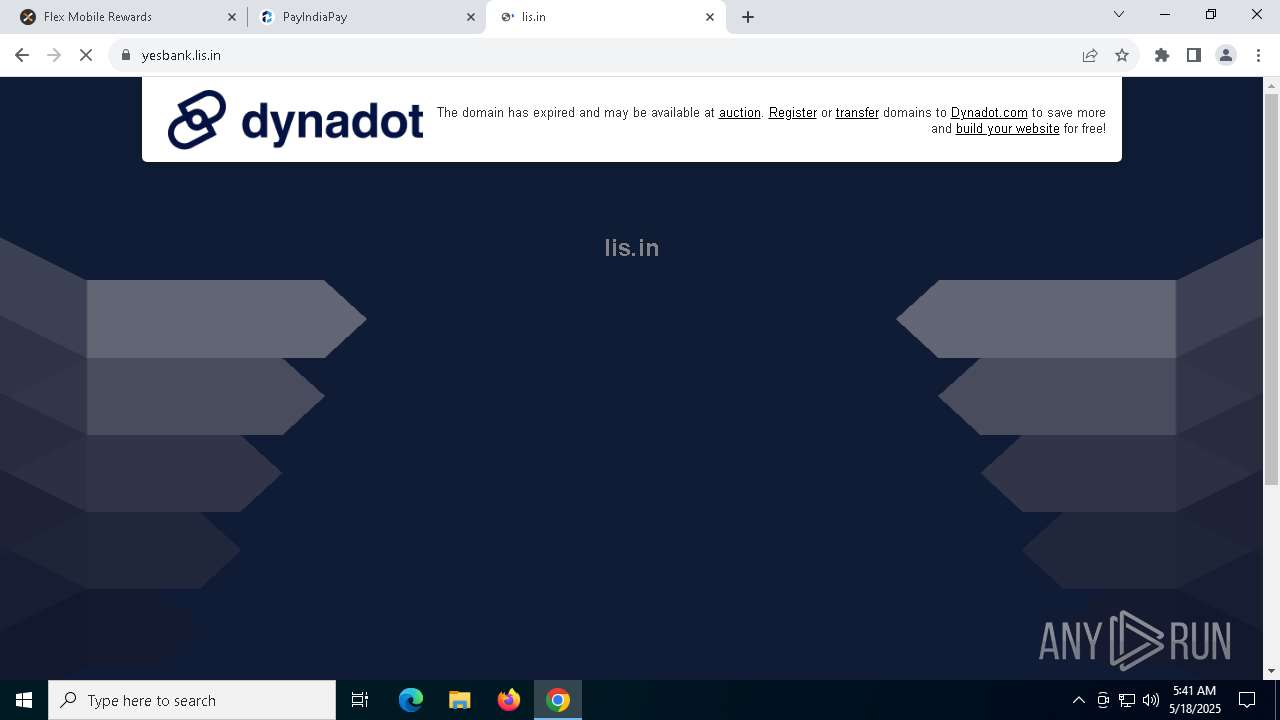Click the lis.in heading text
Viewport: 1280px width, 720px height.
point(632,247)
